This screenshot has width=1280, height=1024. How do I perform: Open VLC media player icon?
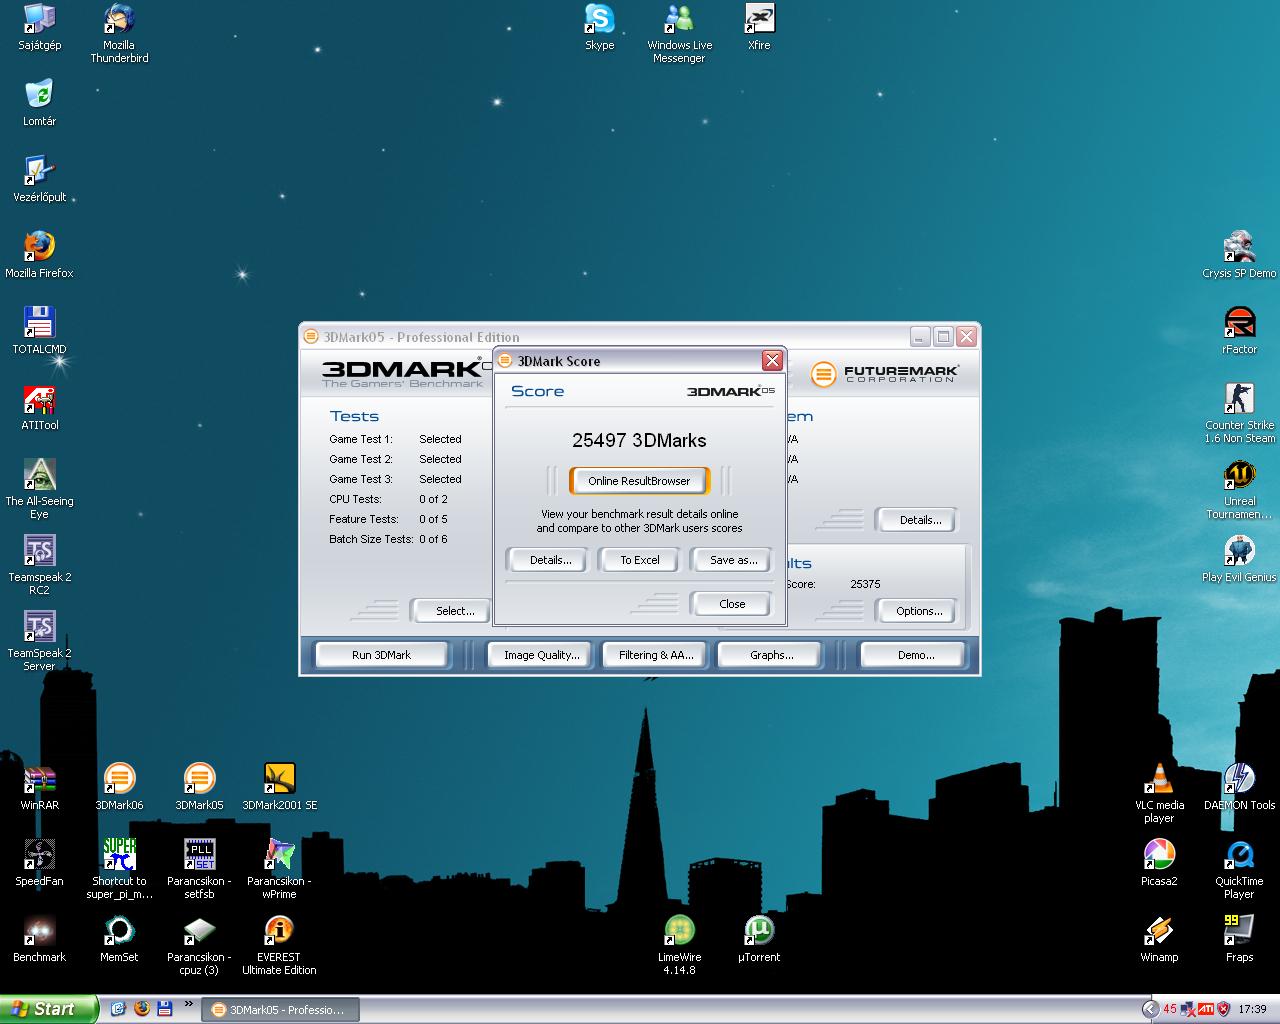point(1159,794)
